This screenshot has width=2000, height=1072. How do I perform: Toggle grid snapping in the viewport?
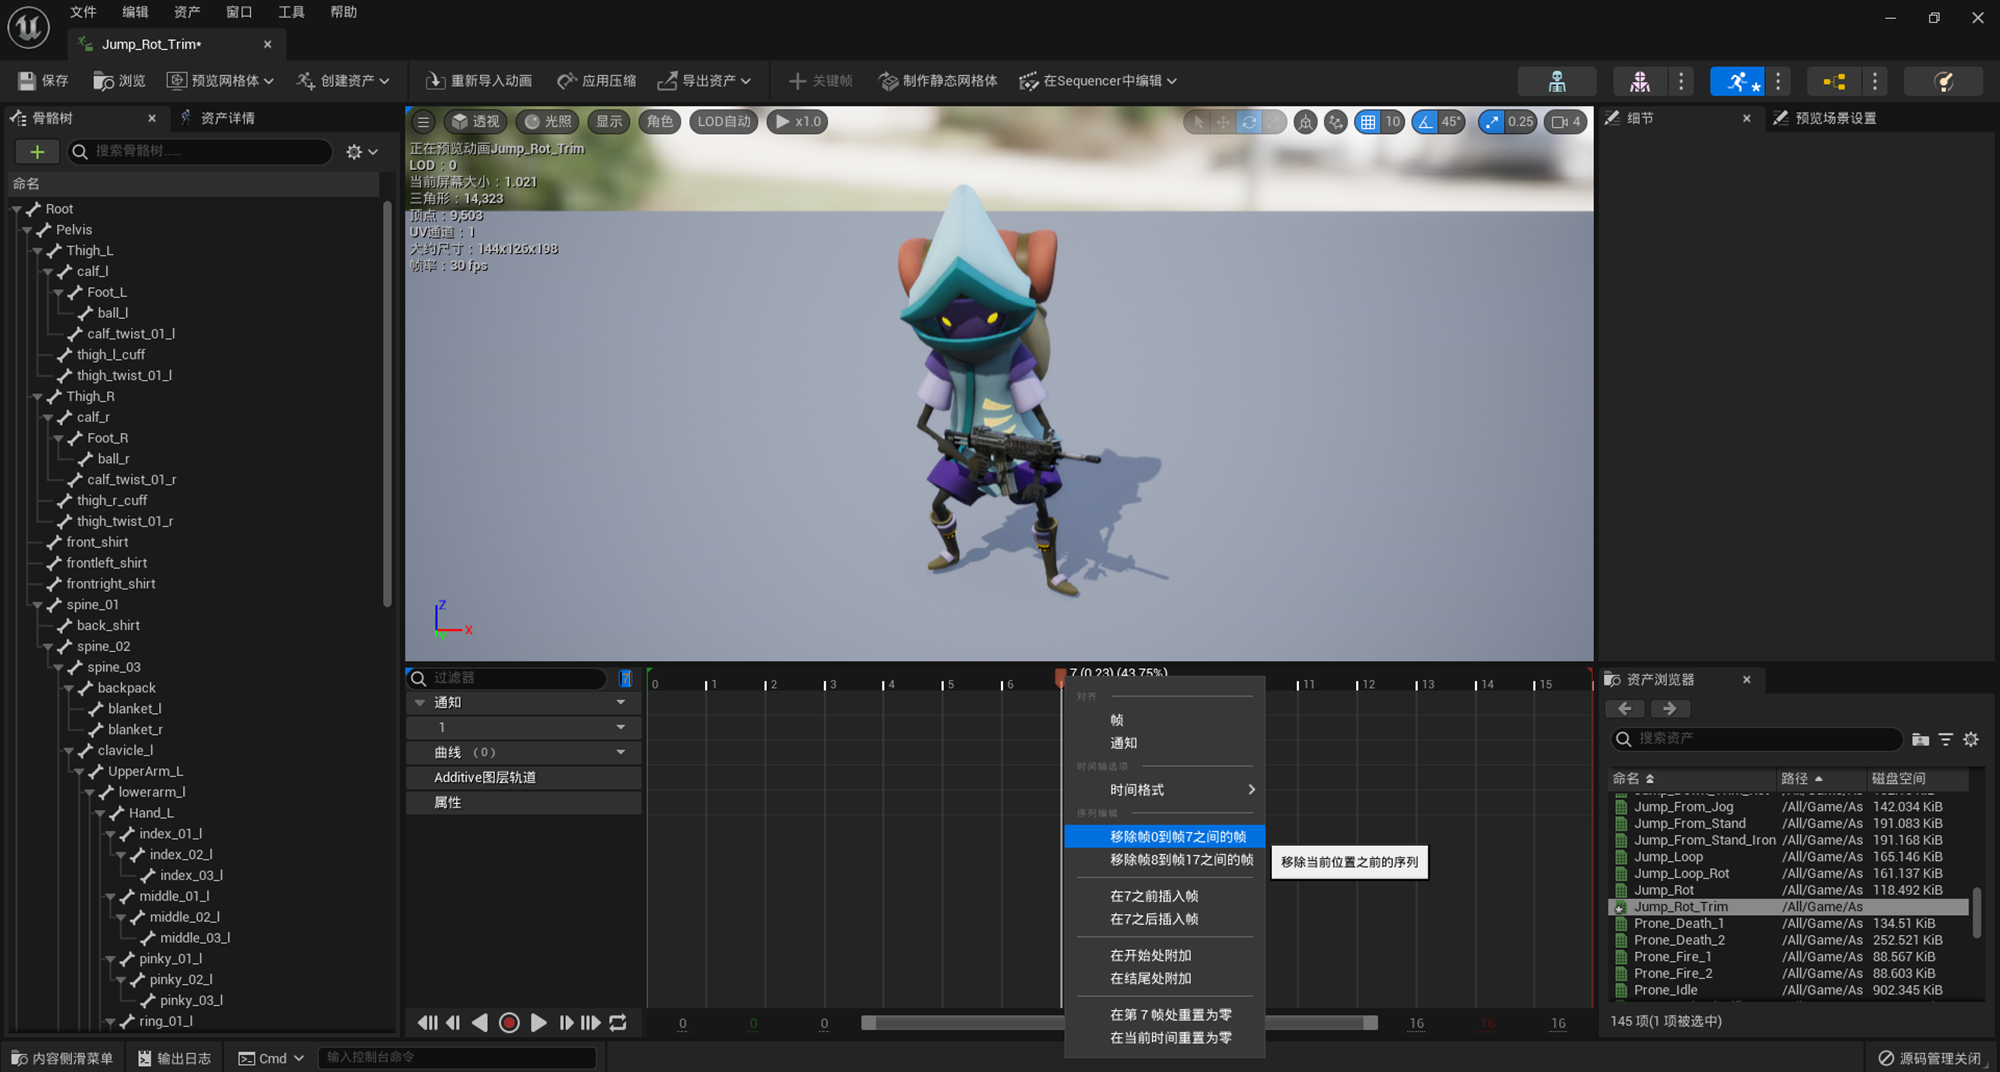coord(1368,122)
